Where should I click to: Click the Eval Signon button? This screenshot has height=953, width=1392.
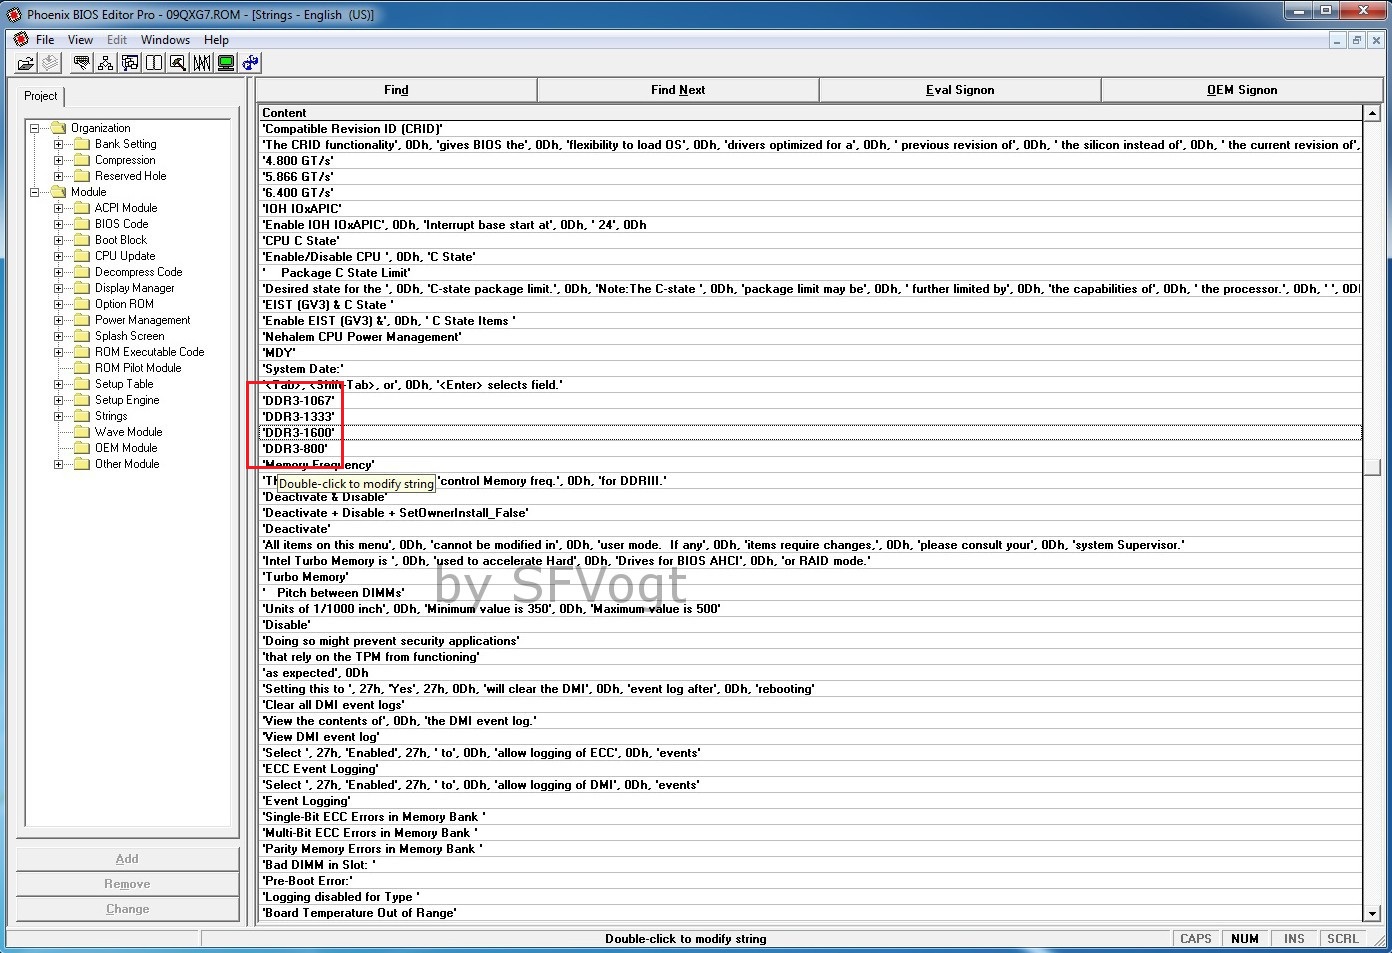960,90
